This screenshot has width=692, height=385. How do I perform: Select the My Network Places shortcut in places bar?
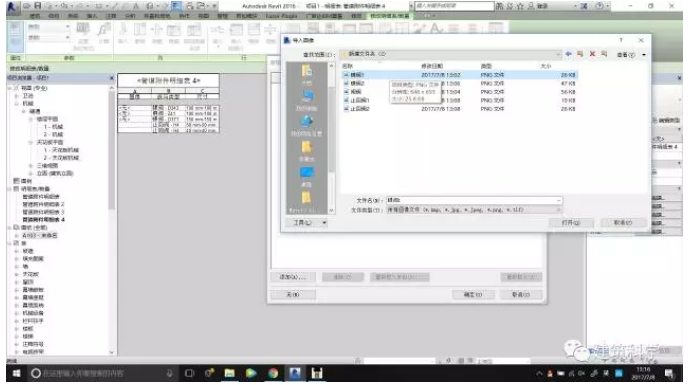(307, 125)
